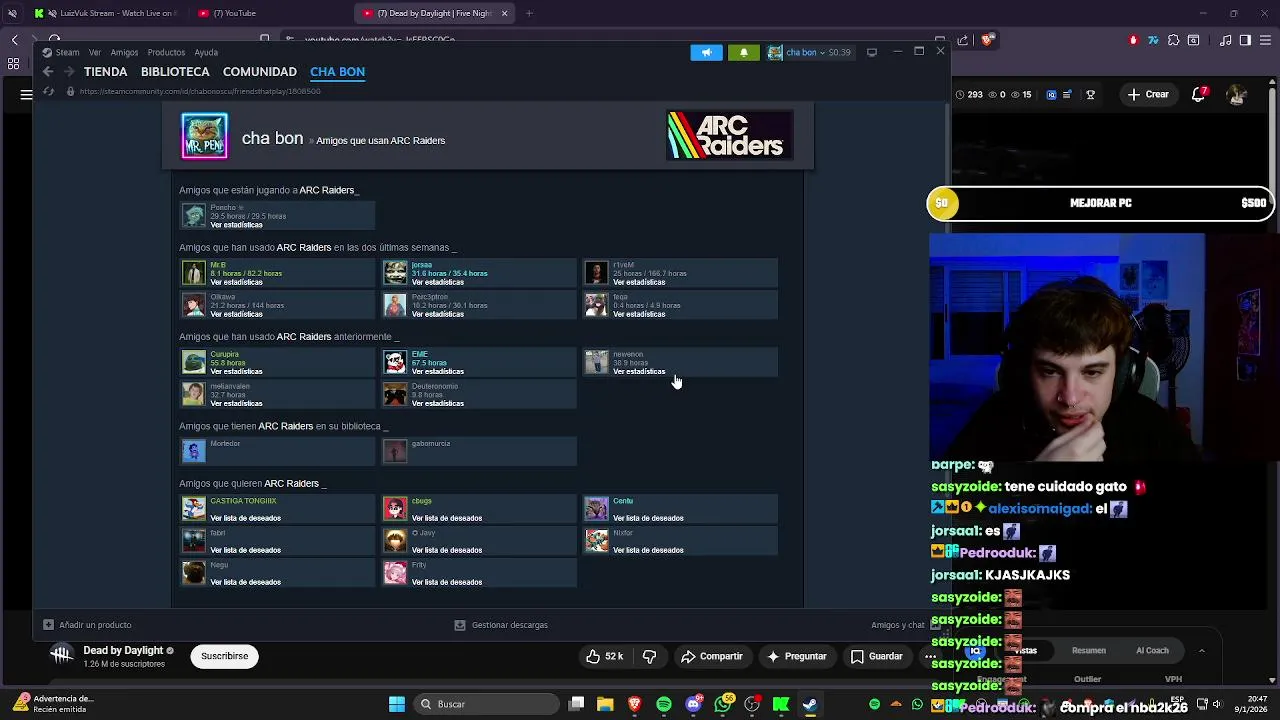
Task: Open ARC Raiders game logo
Action: point(730,135)
